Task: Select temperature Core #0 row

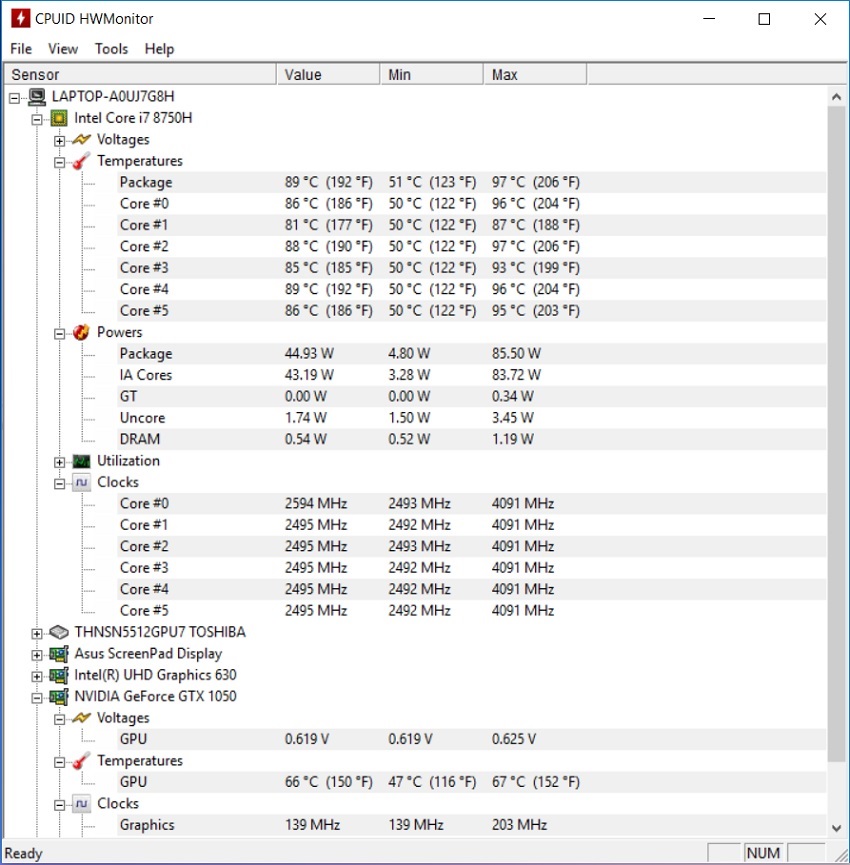Action: [x=472, y=204]
